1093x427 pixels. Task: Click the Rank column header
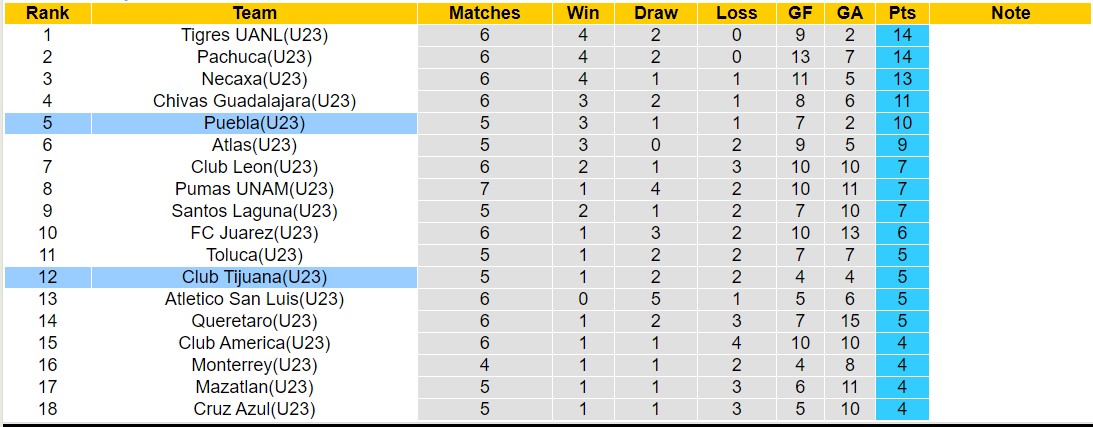coord(47,13)
